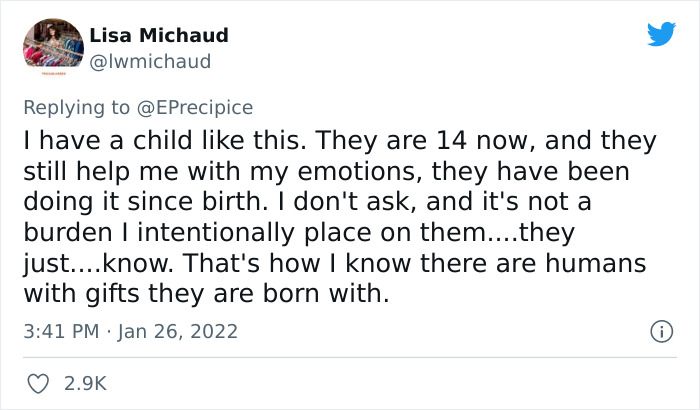Click the line starting "just....know"
Image resolution: width=700 pixels, height=410 pixels.
[335, 263]
